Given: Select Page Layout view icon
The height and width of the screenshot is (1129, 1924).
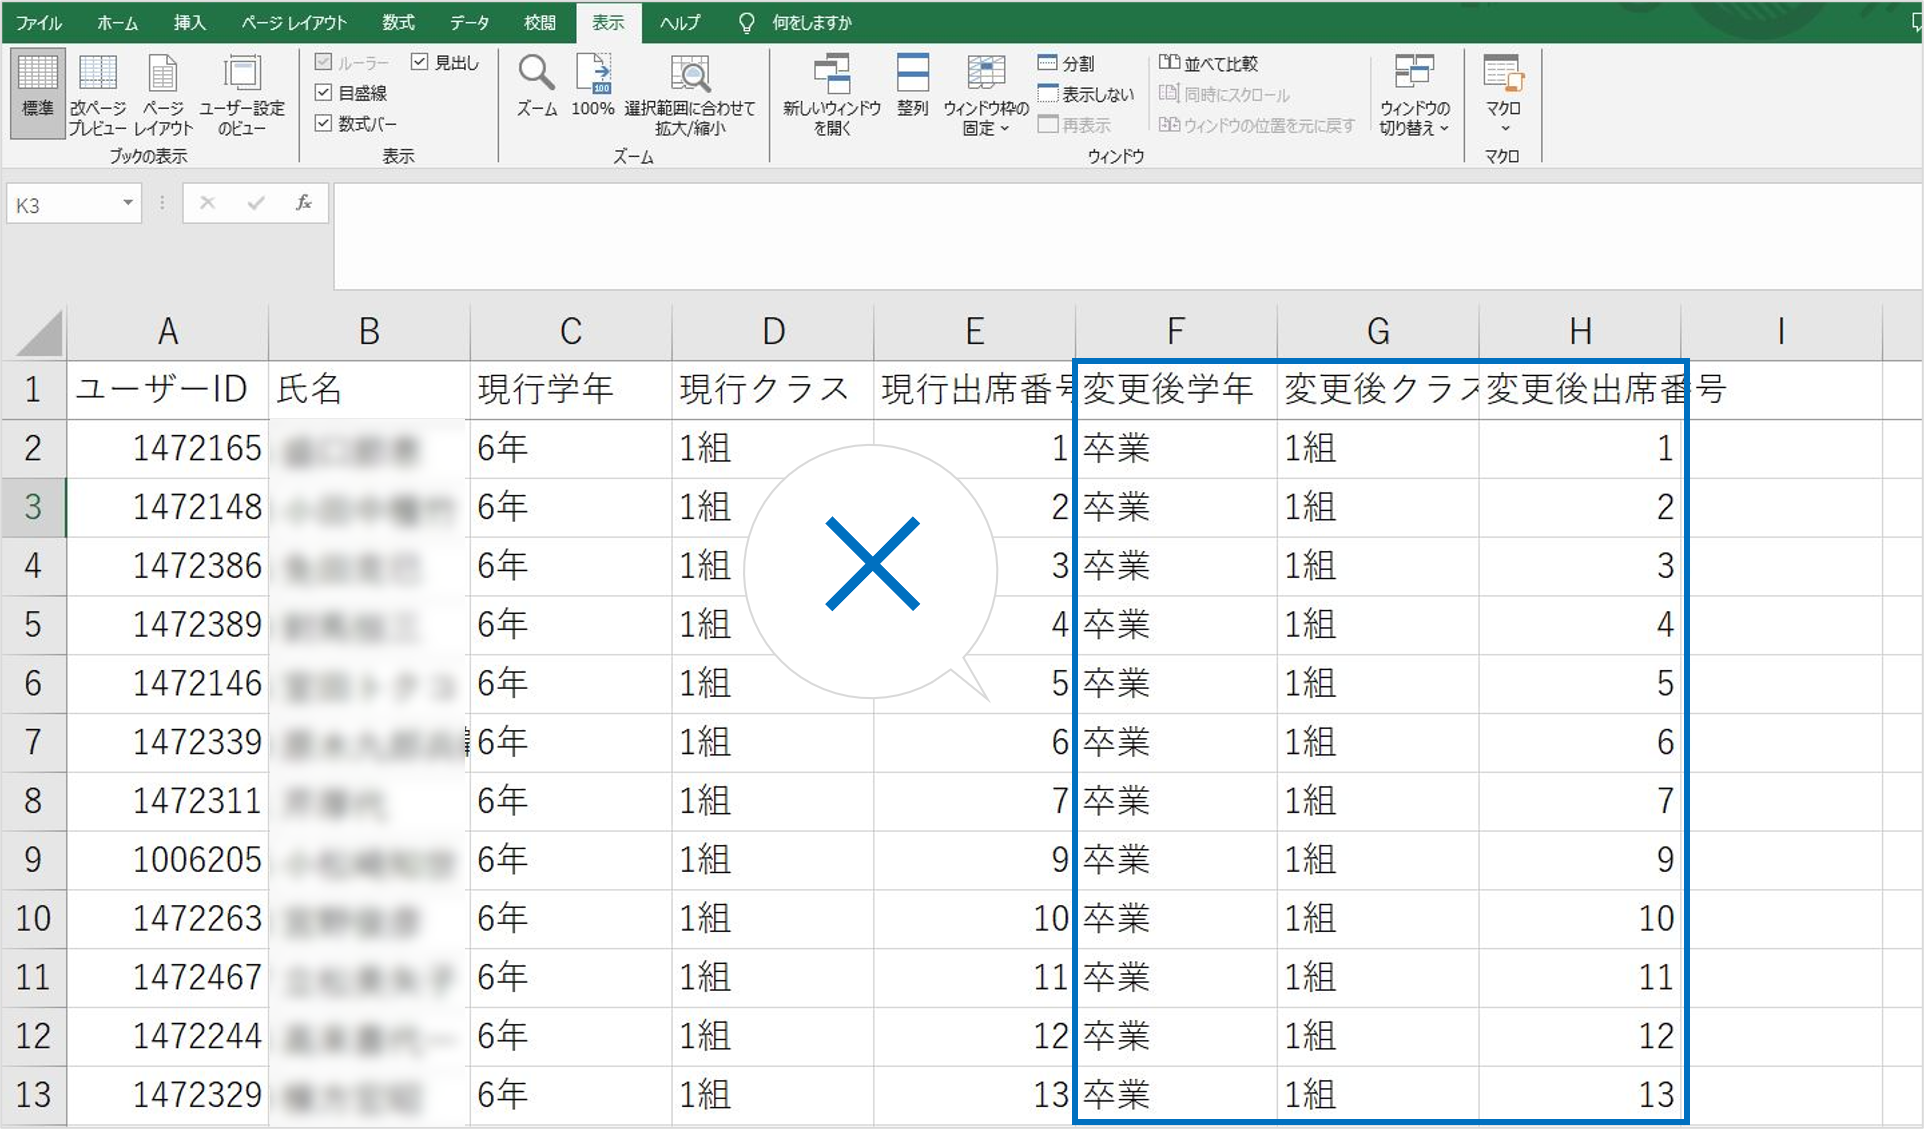Looking at the screenshot, I should [x=162, y=75].
